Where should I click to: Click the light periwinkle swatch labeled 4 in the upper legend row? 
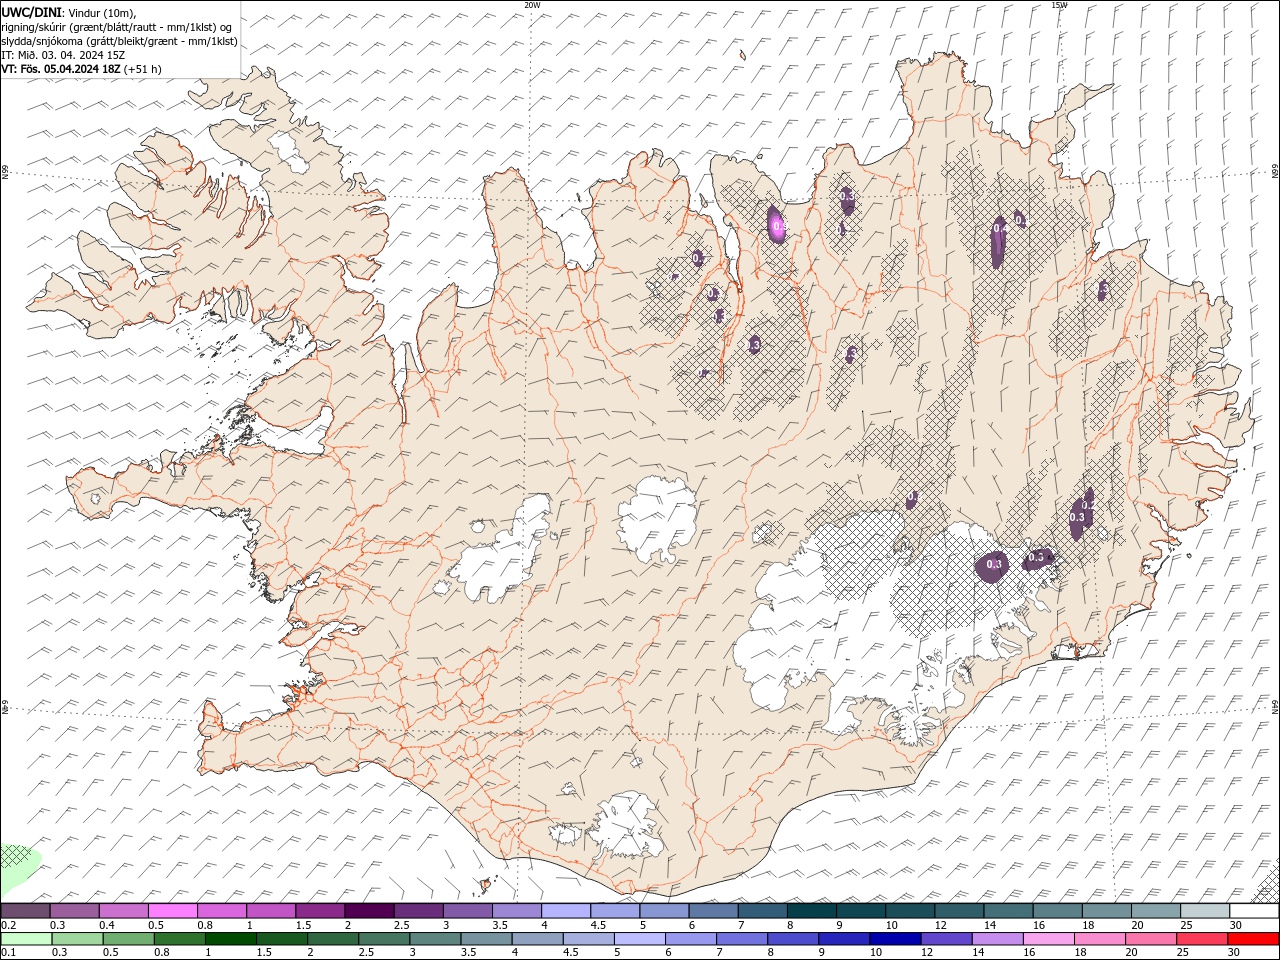point(566,911)
